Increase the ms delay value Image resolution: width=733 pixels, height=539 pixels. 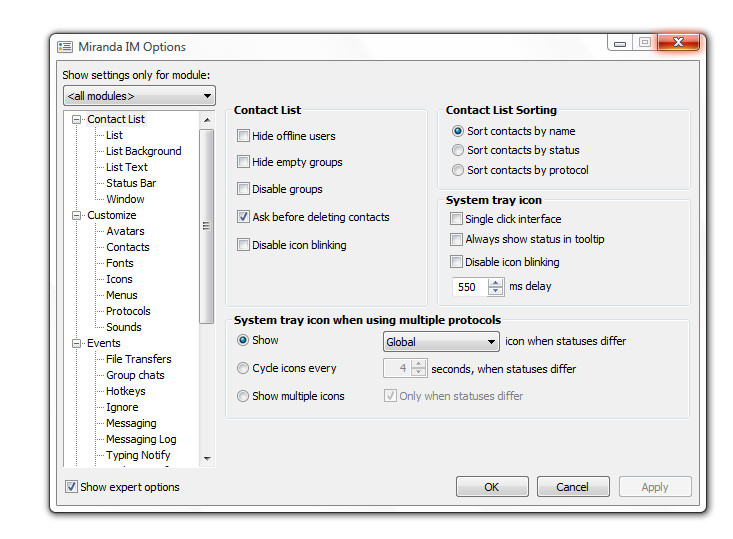496,282
